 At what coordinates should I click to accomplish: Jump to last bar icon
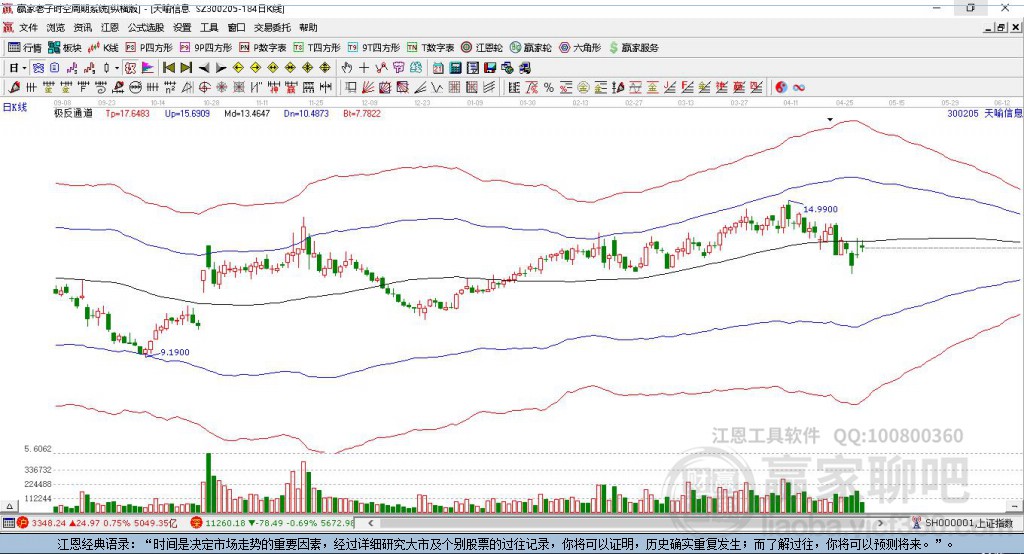186,68
